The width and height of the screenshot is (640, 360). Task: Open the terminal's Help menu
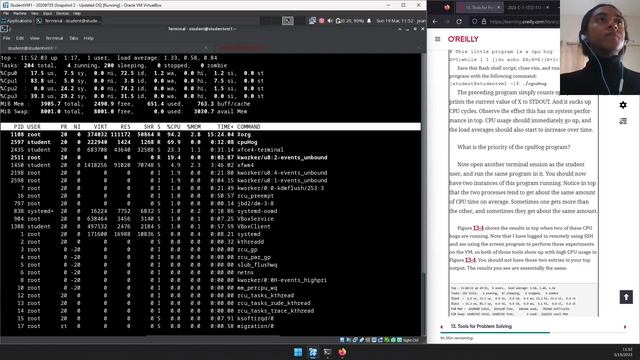(x=89, y=38)
